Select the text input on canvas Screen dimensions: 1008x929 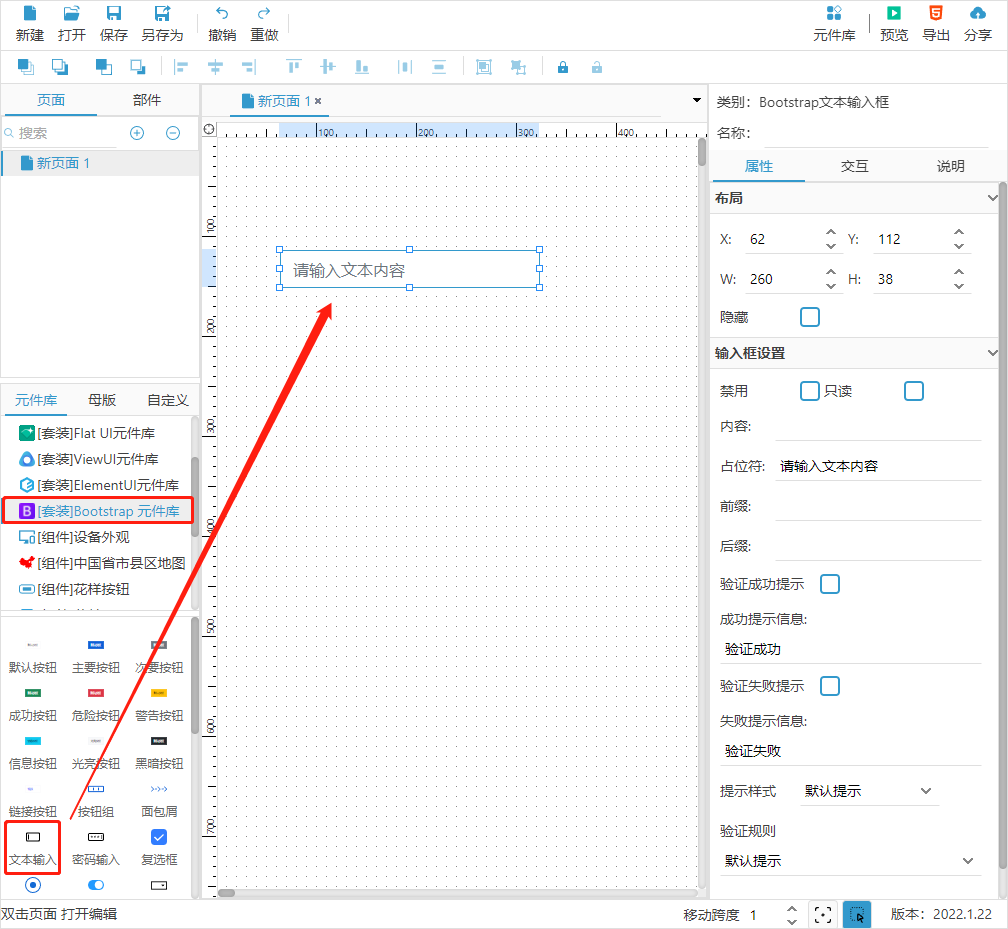tap(410, 269)
